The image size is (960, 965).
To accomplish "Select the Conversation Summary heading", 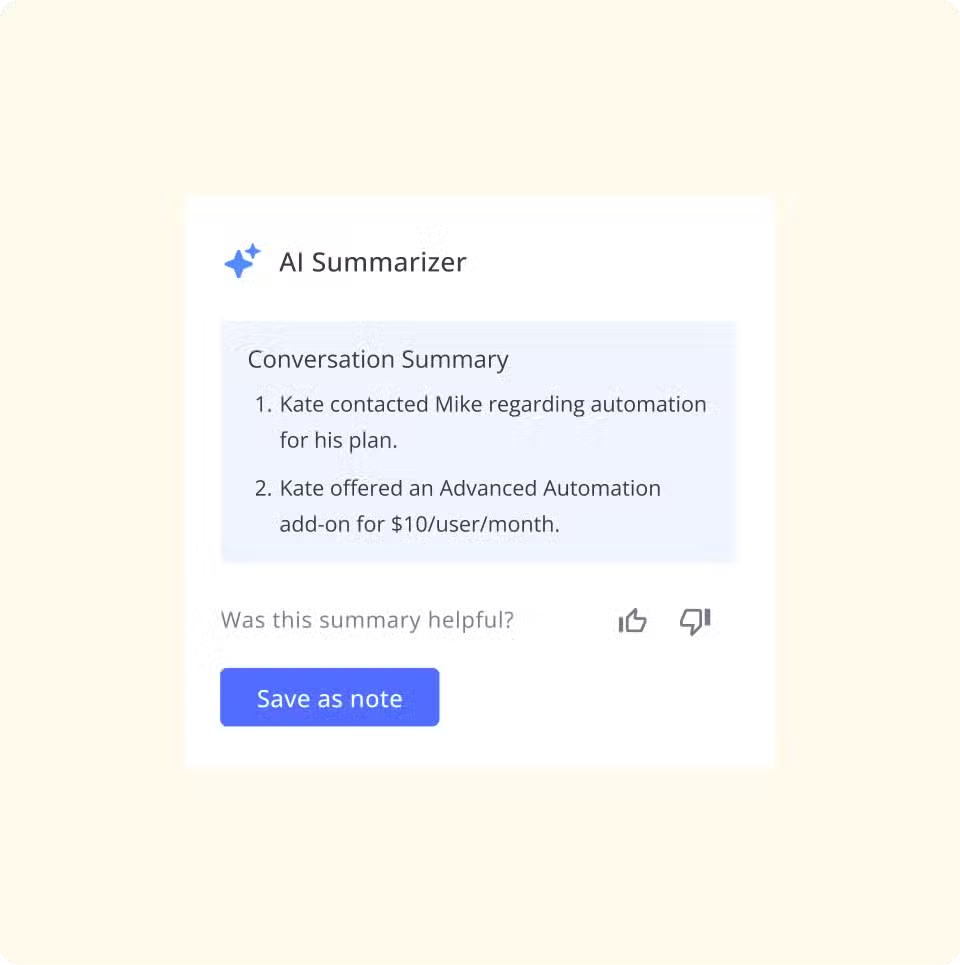I will point(377,359).
